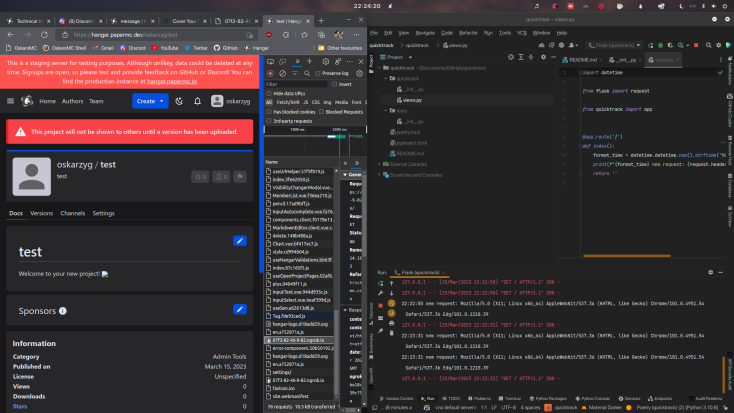Open Team page on Hangar

(x=96, y=101)
